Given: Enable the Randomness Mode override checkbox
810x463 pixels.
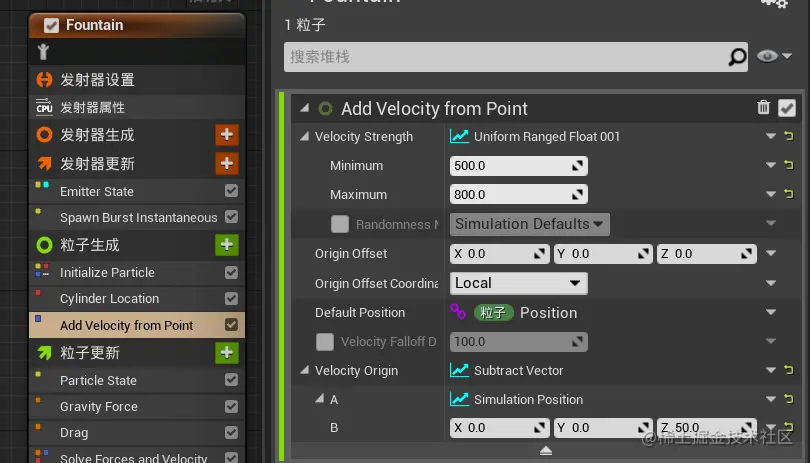Looking at the screenshot, I should pyautogui.click(x=339, y=224).
